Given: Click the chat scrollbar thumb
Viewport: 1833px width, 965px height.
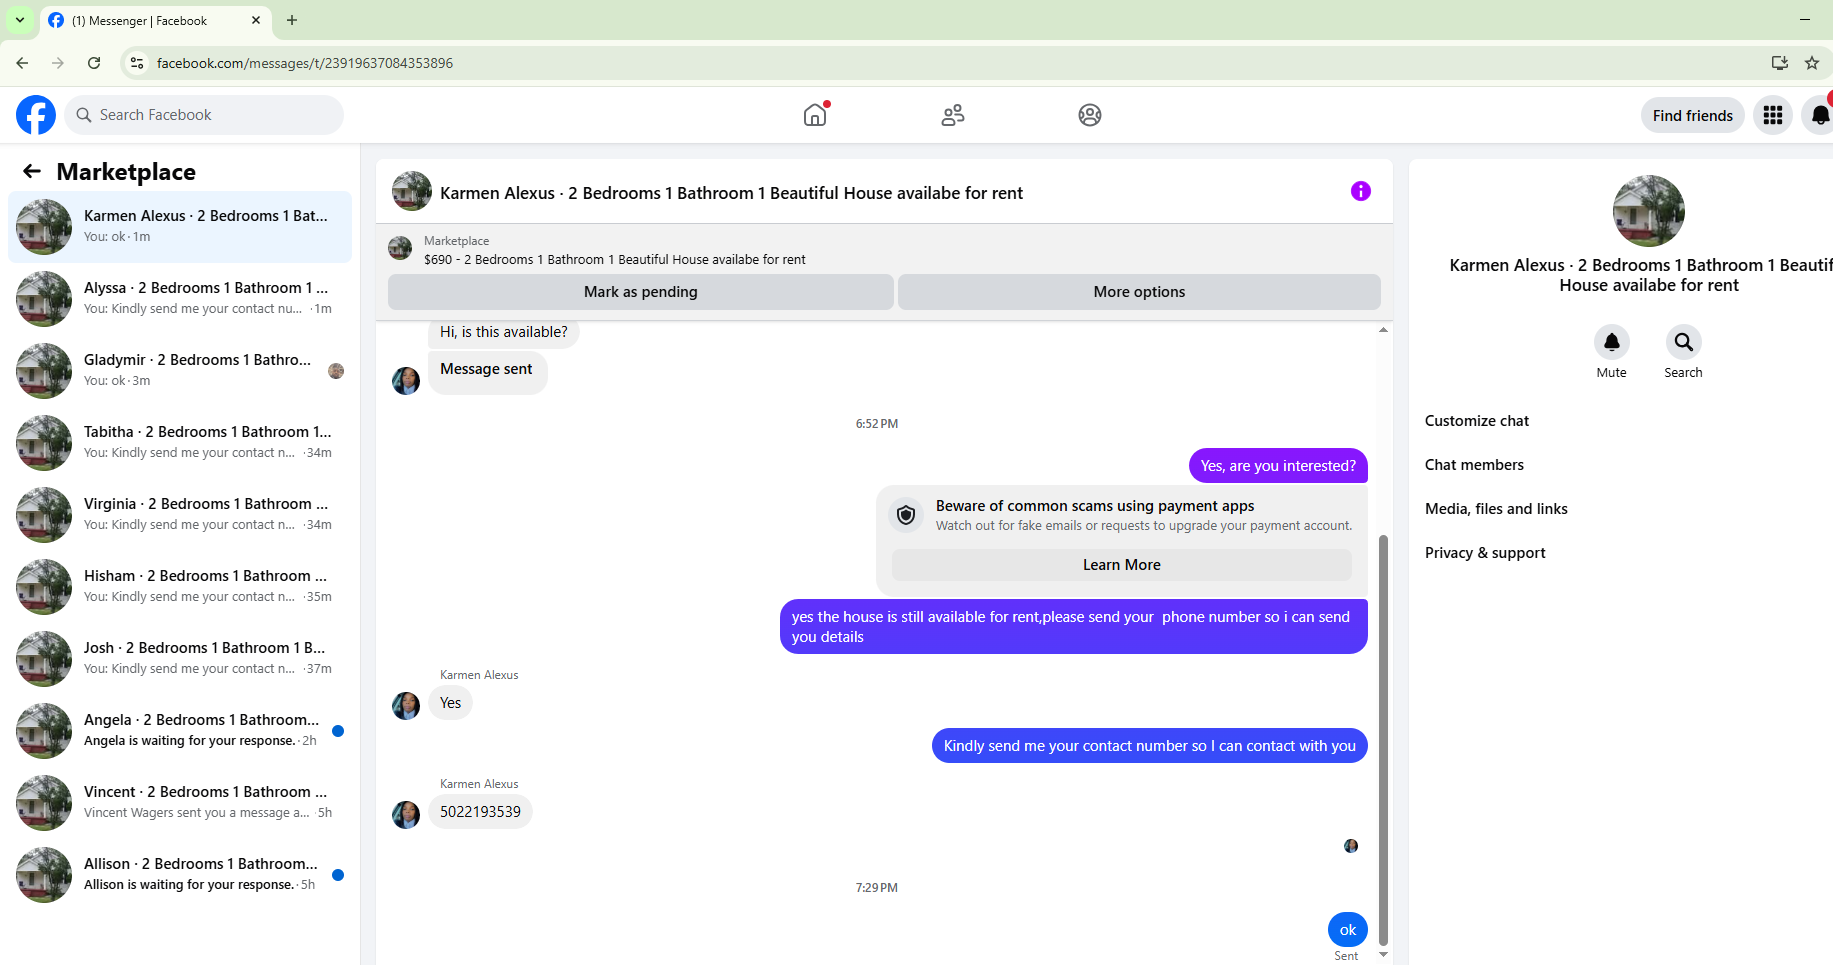Looking at the screenshot, I should tap(1383, 740).
